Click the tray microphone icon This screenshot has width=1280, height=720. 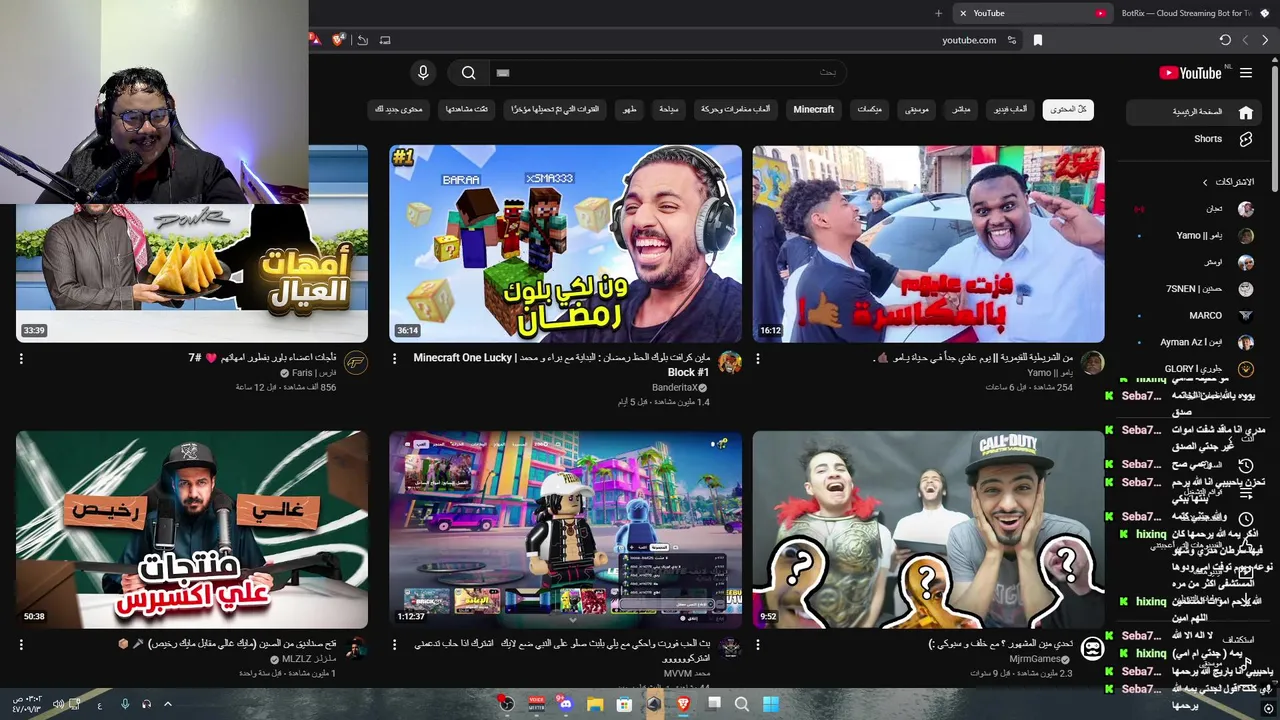(125, 704)
